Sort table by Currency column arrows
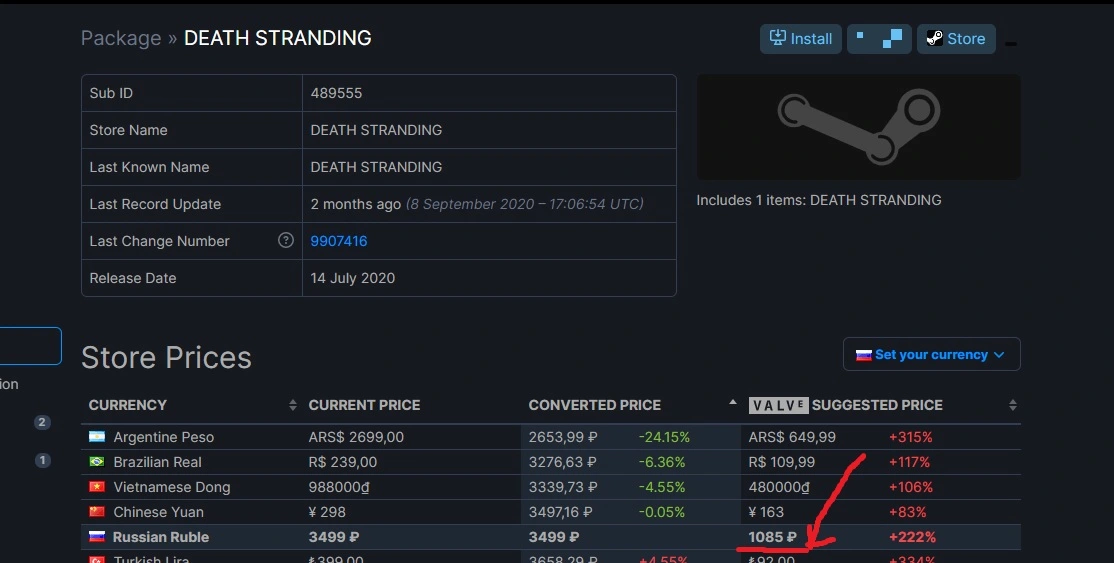Viewport: 1114px width, 563px height. pos(293,404)
